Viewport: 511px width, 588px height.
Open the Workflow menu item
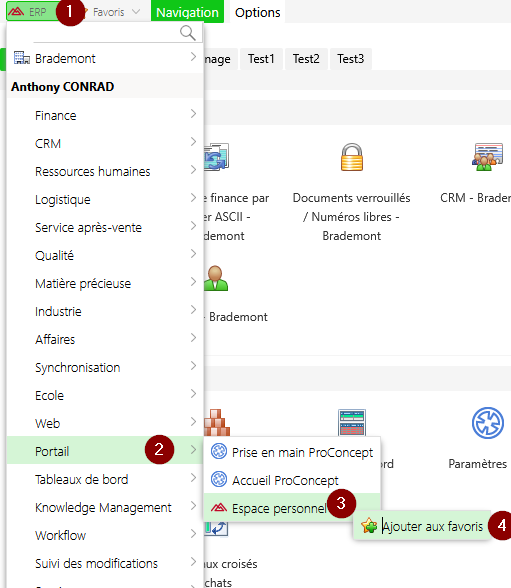[105, 535]
